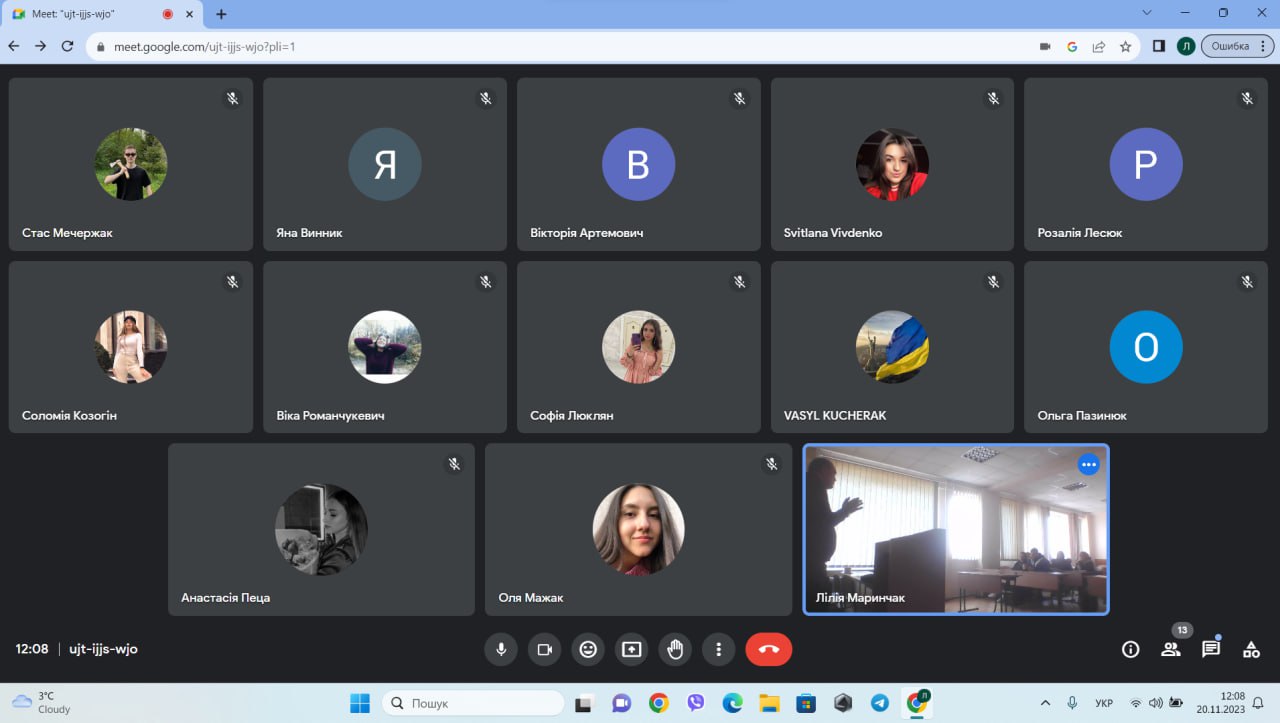Open the meeting details info icon
This screenshot has width=1280, height=723.
pyautogui.click(x=1130, y=649)
